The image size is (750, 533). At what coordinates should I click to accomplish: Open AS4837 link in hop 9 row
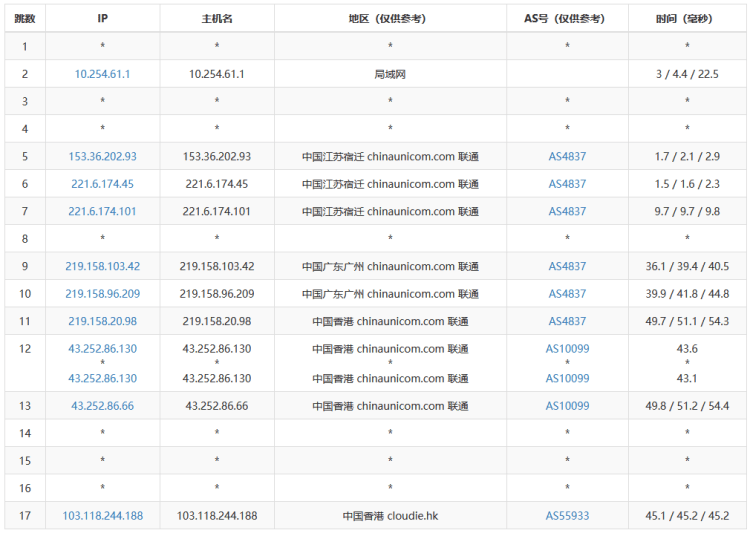click(567, 267)
